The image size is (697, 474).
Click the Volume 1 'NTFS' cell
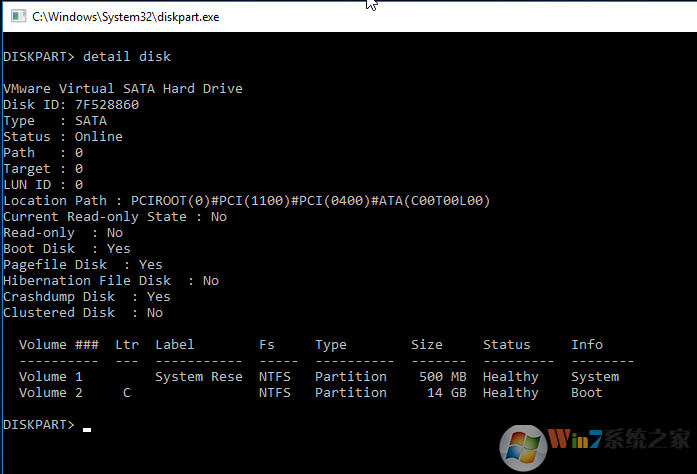pyautogui.click(x=275, y=377)
